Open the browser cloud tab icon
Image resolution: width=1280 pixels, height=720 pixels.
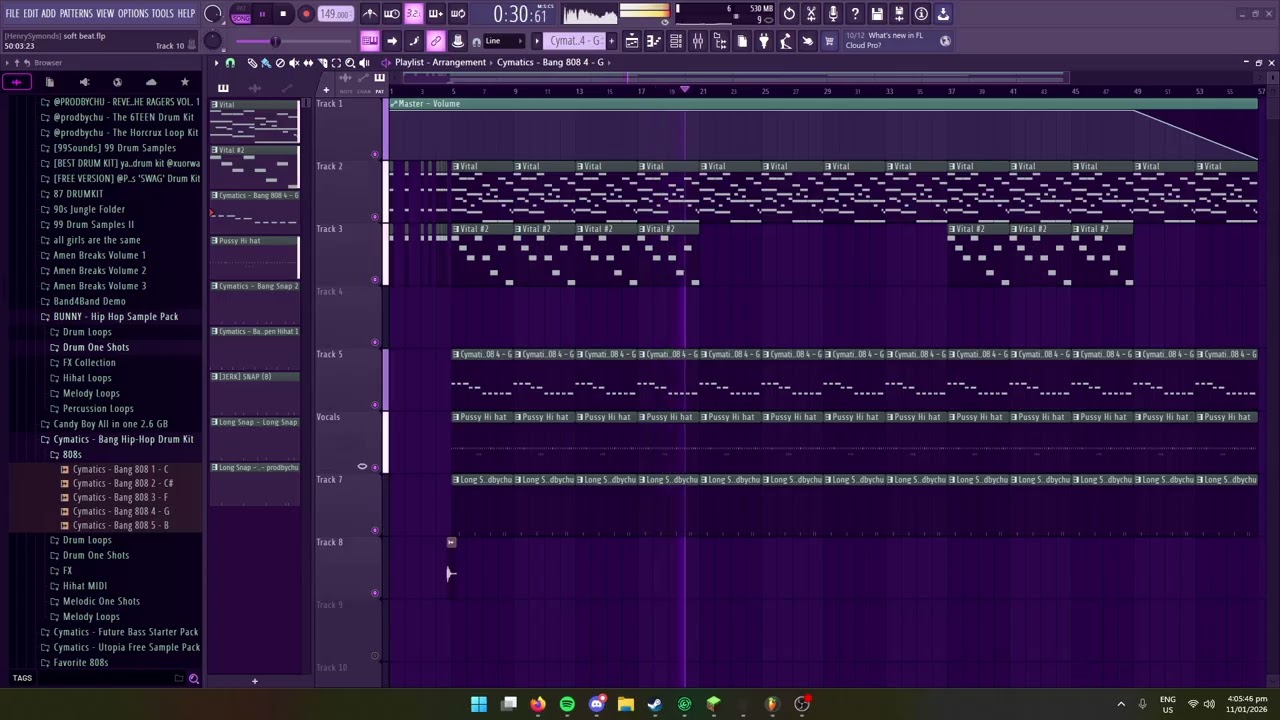coord(151,82)
